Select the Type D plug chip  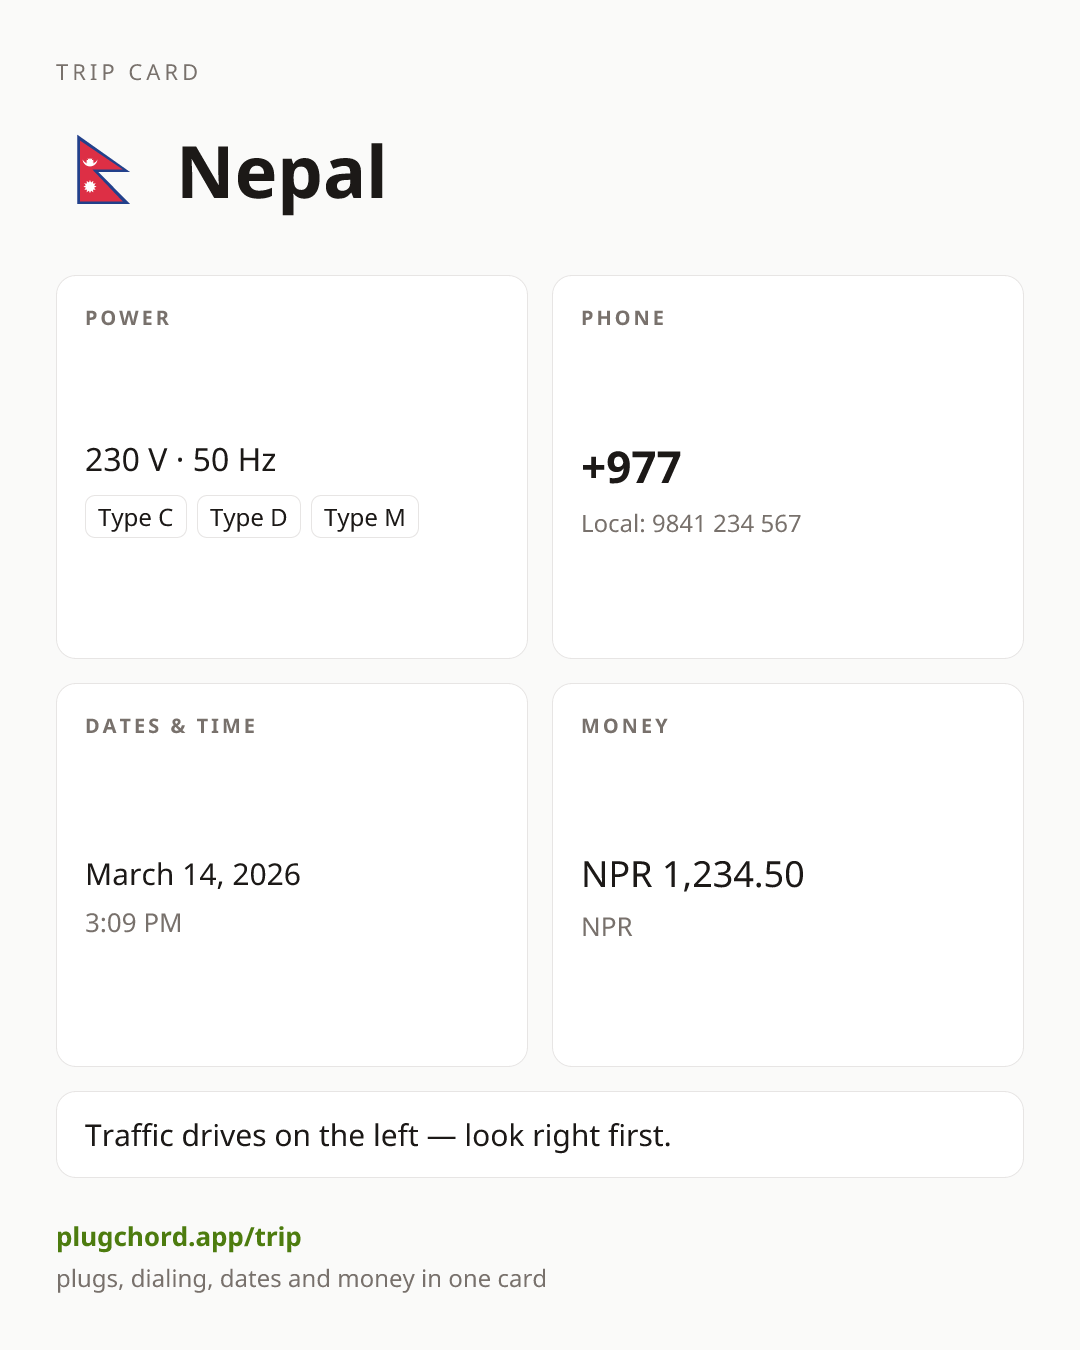coord(249,517)
